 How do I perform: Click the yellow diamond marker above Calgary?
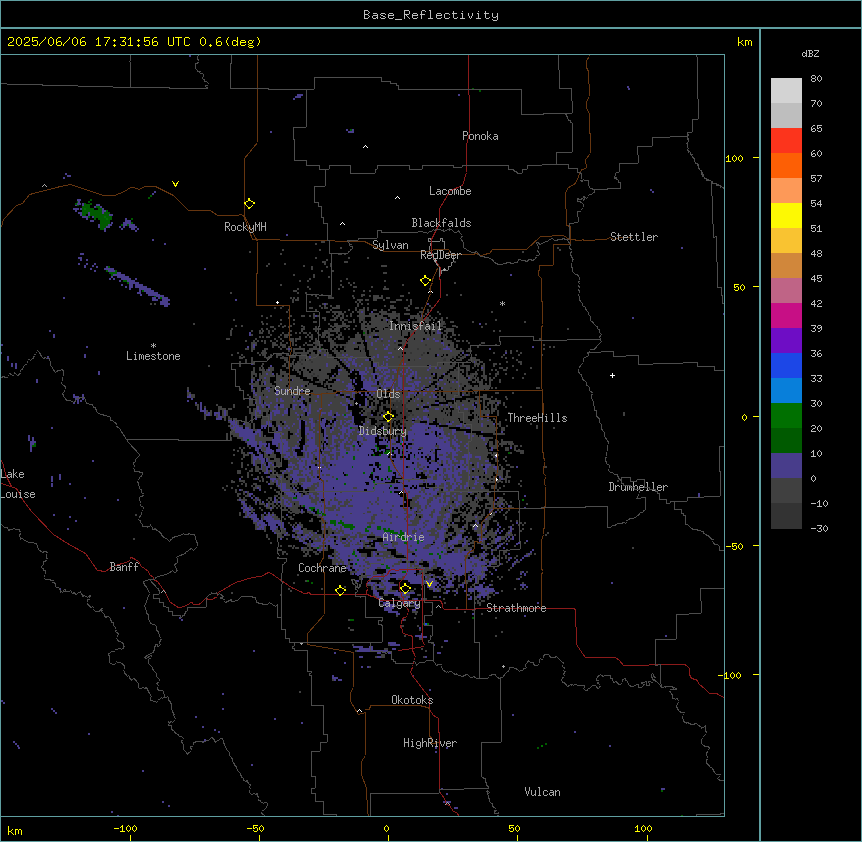pyautogui.click(x=405, y=589)
